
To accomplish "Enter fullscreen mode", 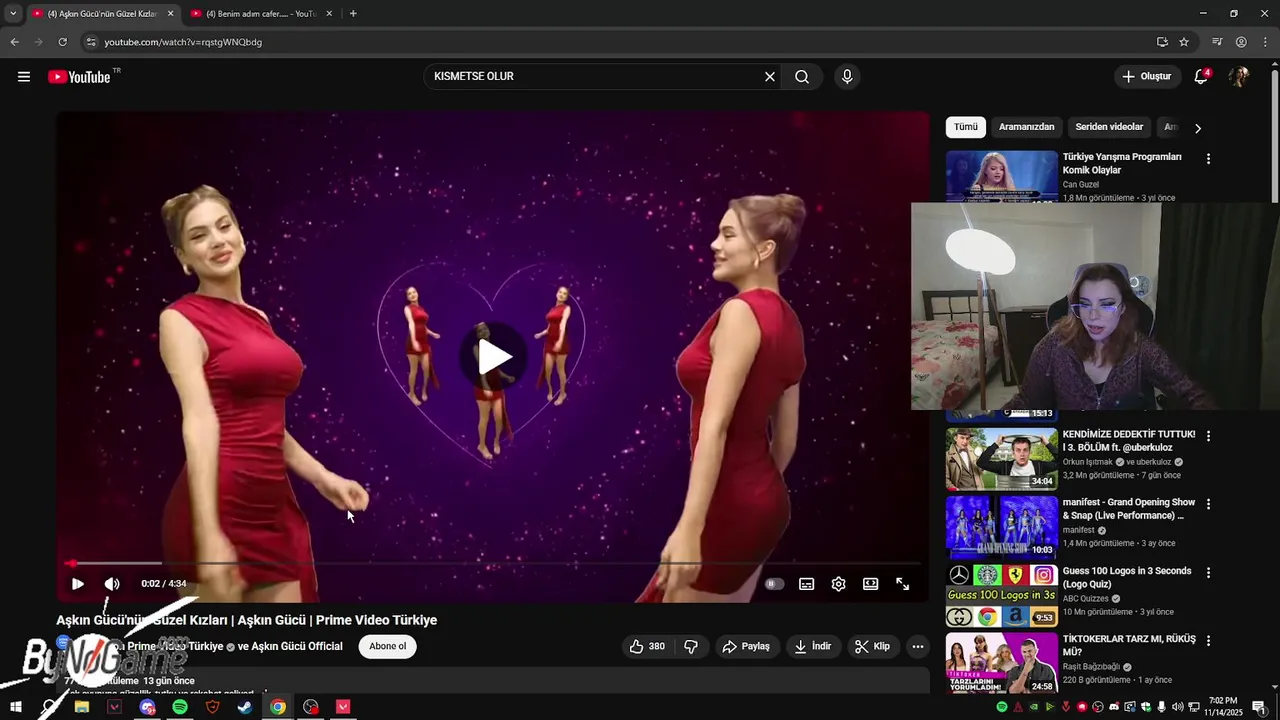I will click(902, 584).
